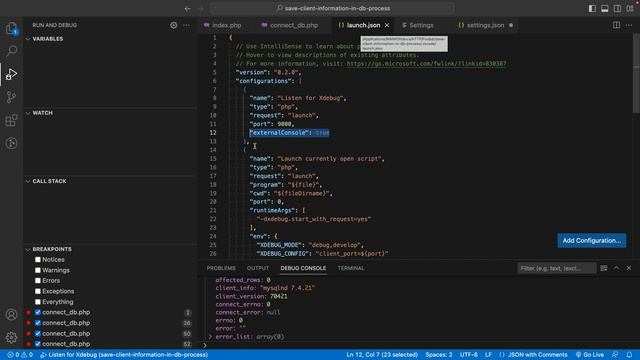The image size is (640, 360).
Task: Toggle secondary side bar layout icon
Action: point(617,9)
